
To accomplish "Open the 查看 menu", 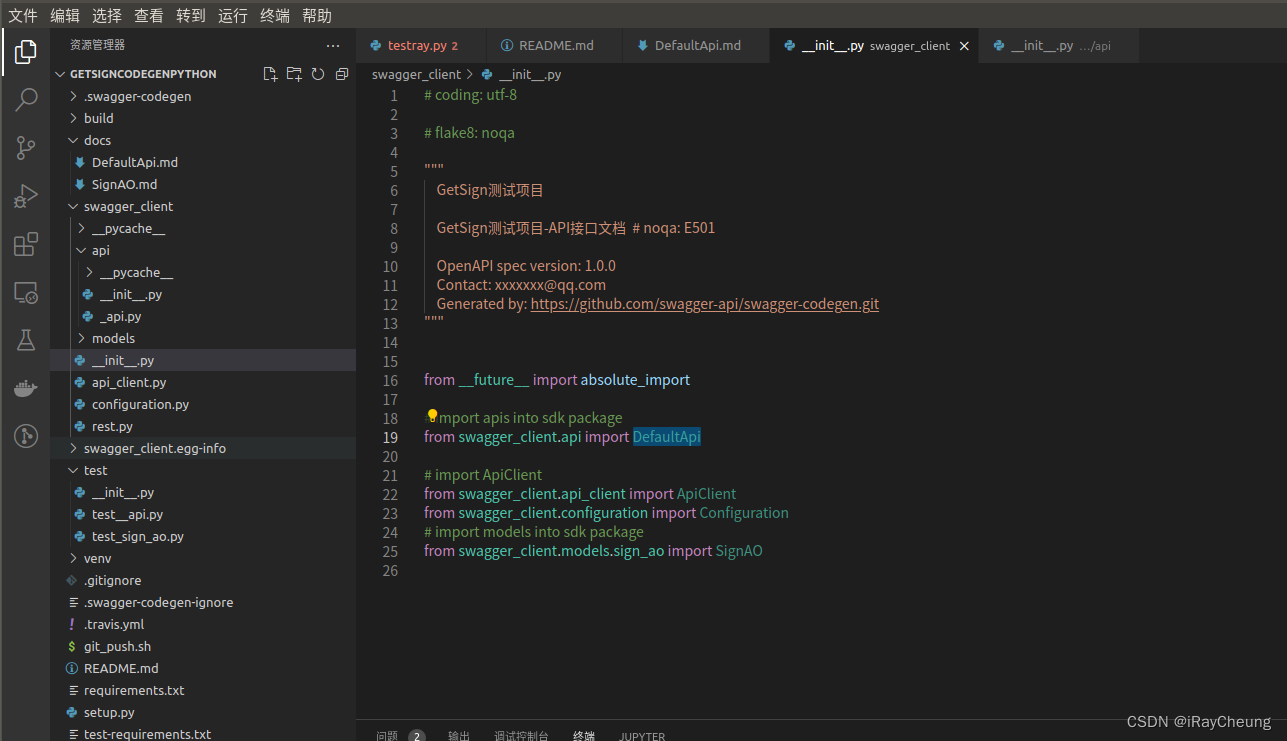I will pyautogui.click(x=149, y=15).
